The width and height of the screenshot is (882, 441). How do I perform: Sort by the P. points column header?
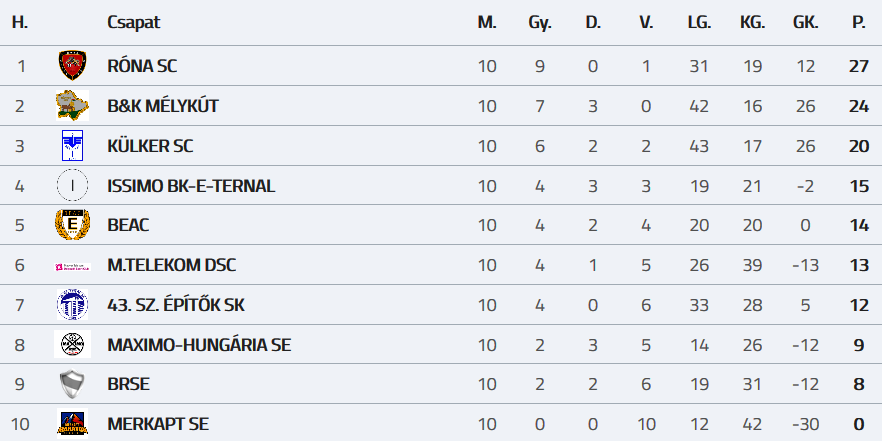click(x=858, y=22)
